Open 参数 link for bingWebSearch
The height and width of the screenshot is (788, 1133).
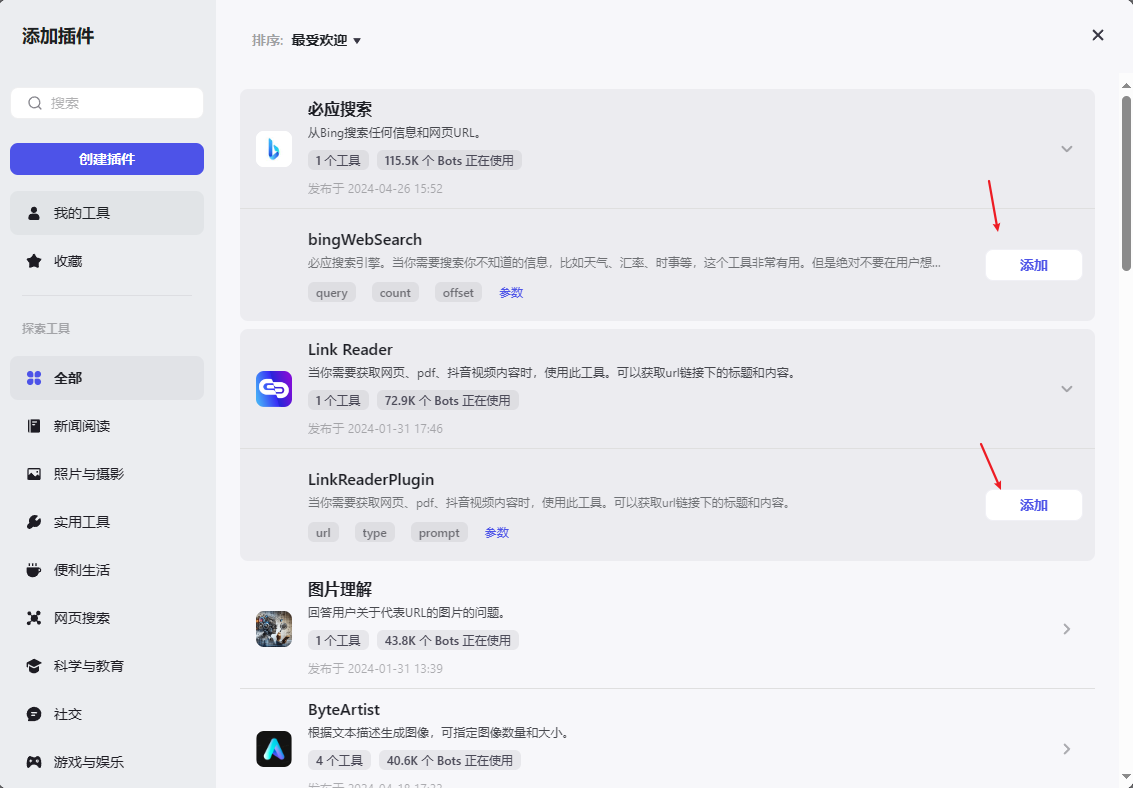(x=511, y=293)
